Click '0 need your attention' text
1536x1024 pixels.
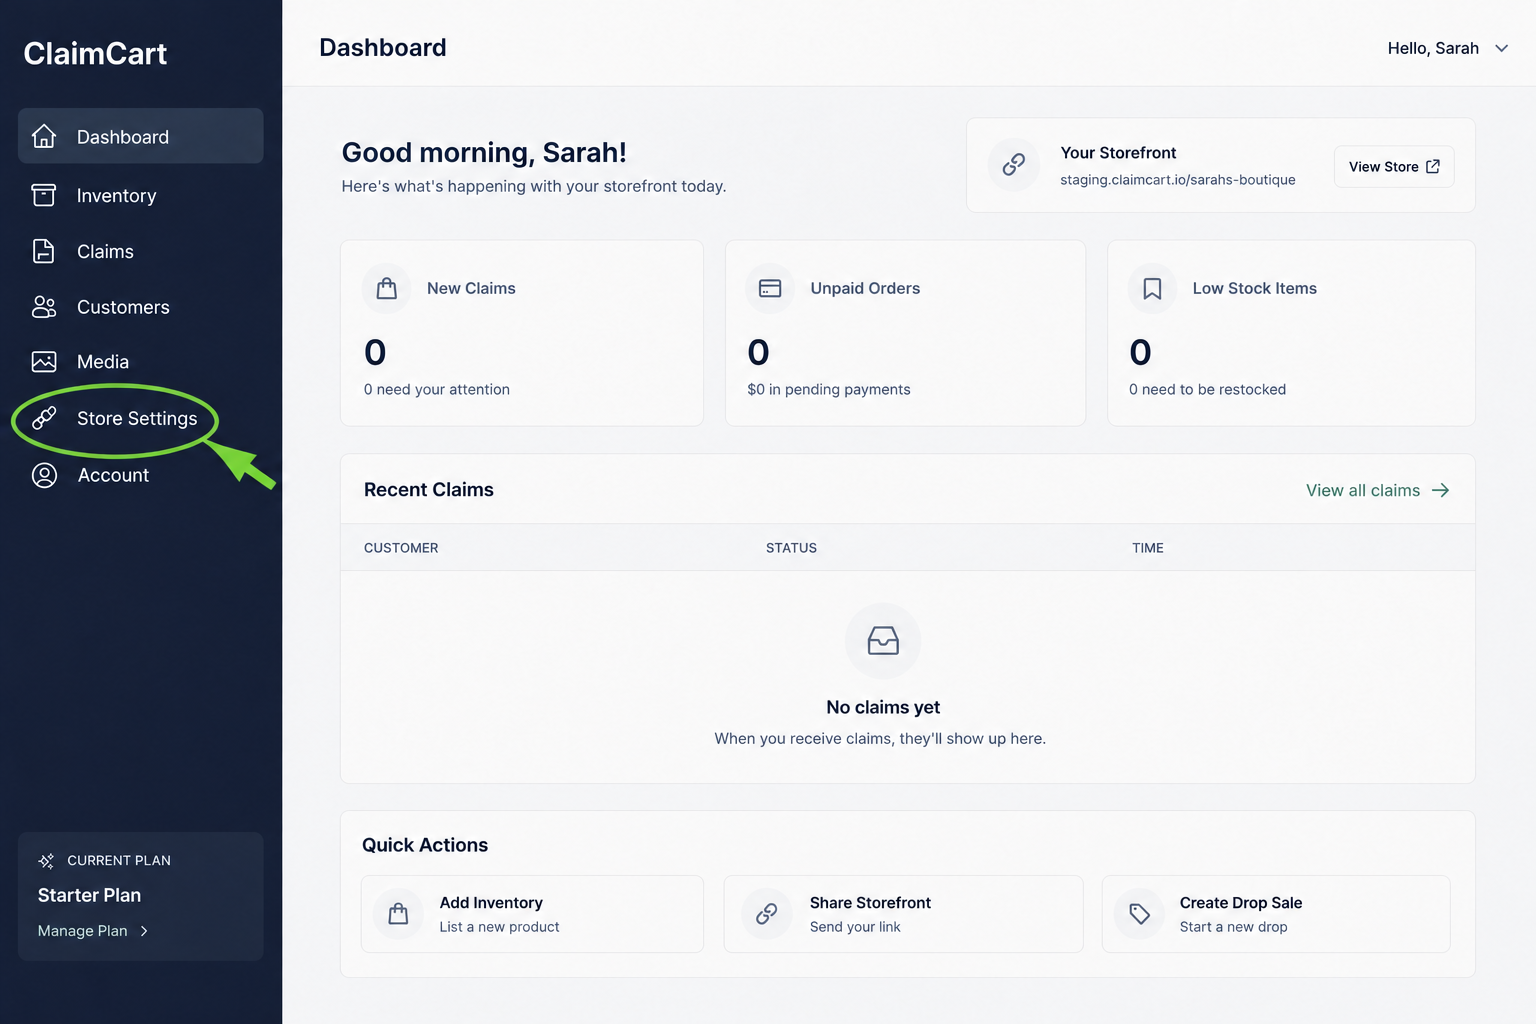click(437, 389)
